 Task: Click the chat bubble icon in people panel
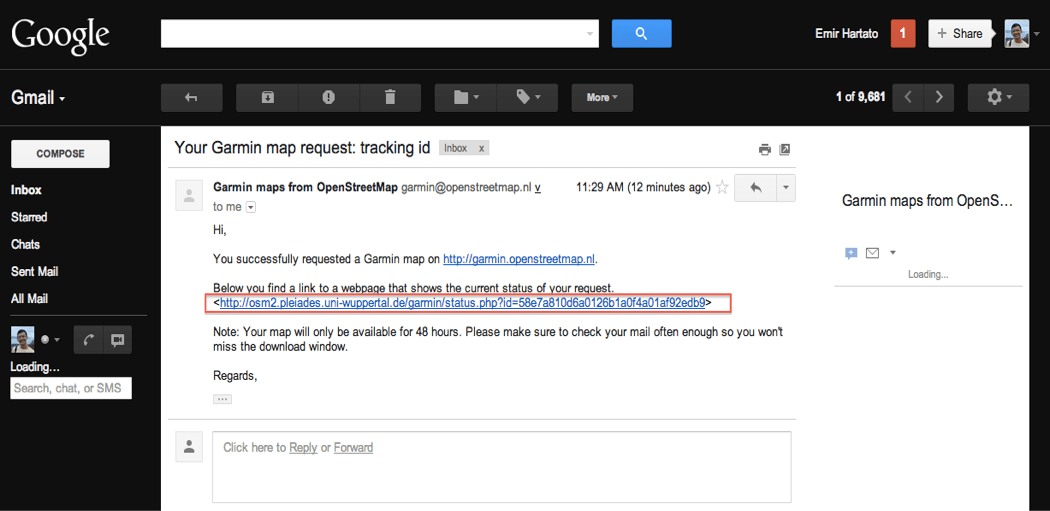tap(851, 253)
